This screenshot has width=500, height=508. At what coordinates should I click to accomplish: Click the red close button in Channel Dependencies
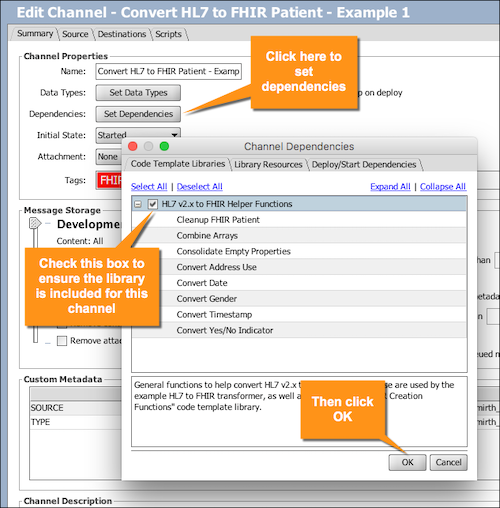pyautogui.click(x=133, y=146)
